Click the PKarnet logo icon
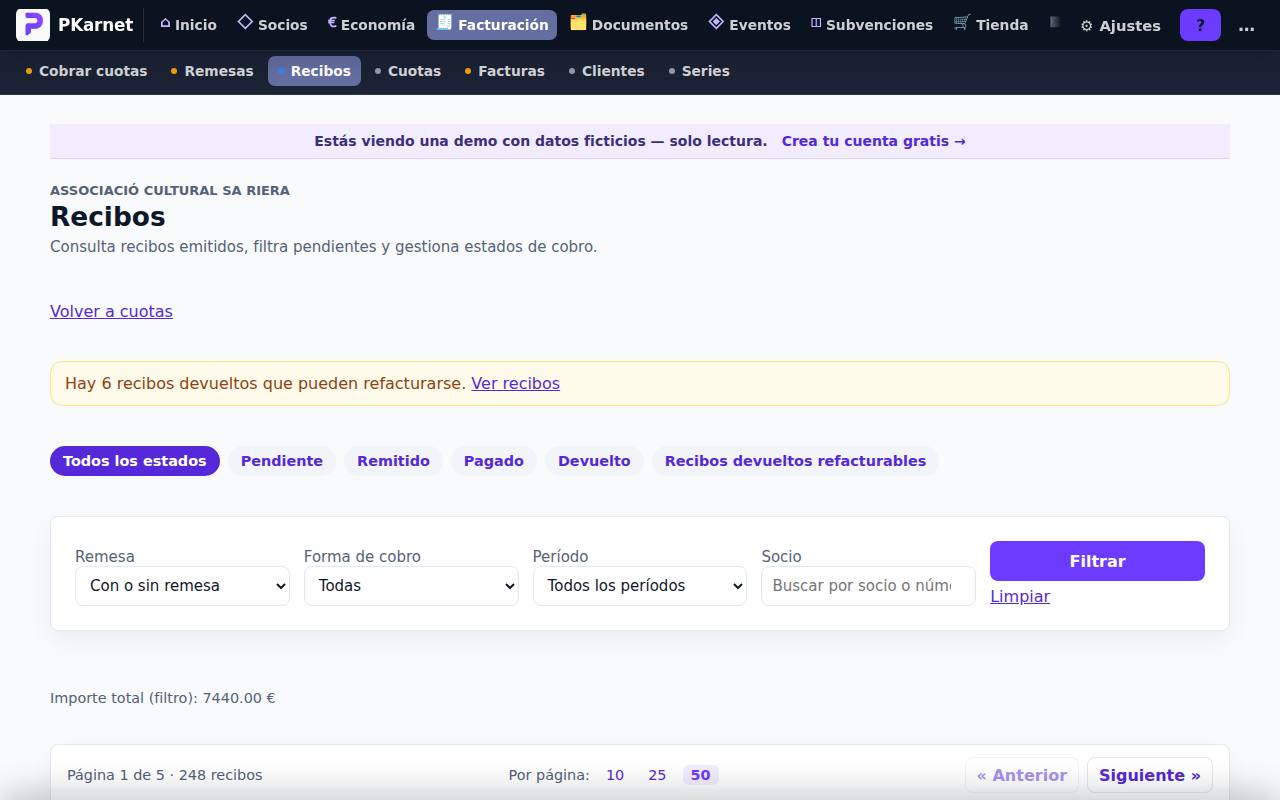This screenshot has height=800, width=1280. click(33, 25)
